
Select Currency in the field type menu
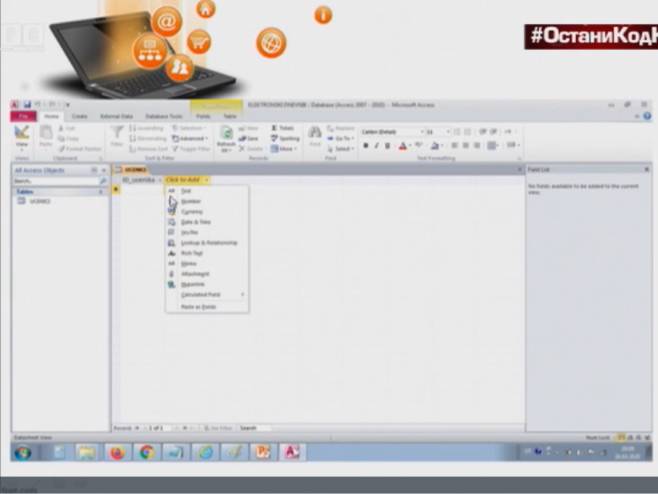click(x=207, y=212)
